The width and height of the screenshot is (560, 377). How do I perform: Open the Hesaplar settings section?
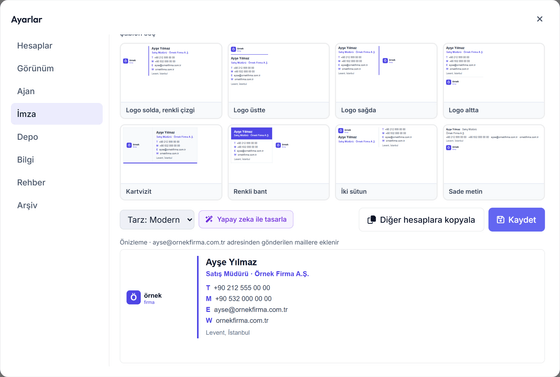point(56,46)
